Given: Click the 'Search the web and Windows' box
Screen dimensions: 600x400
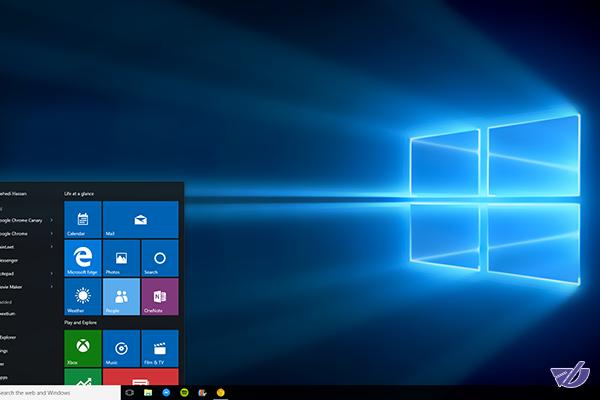Looking at the screenshot, I should tap(60, 393).
